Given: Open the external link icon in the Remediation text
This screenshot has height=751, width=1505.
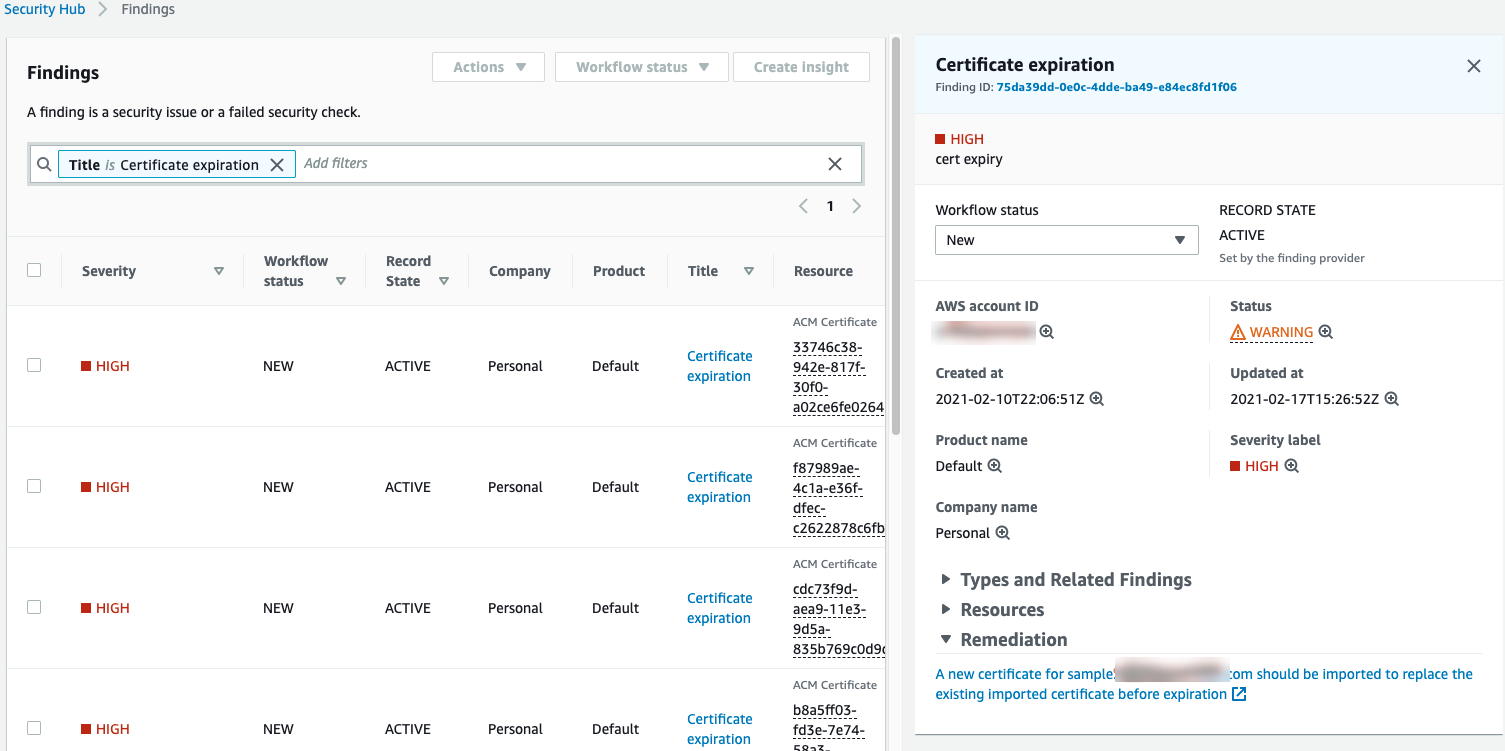Looking at the screenshot, I should 1239,693.
